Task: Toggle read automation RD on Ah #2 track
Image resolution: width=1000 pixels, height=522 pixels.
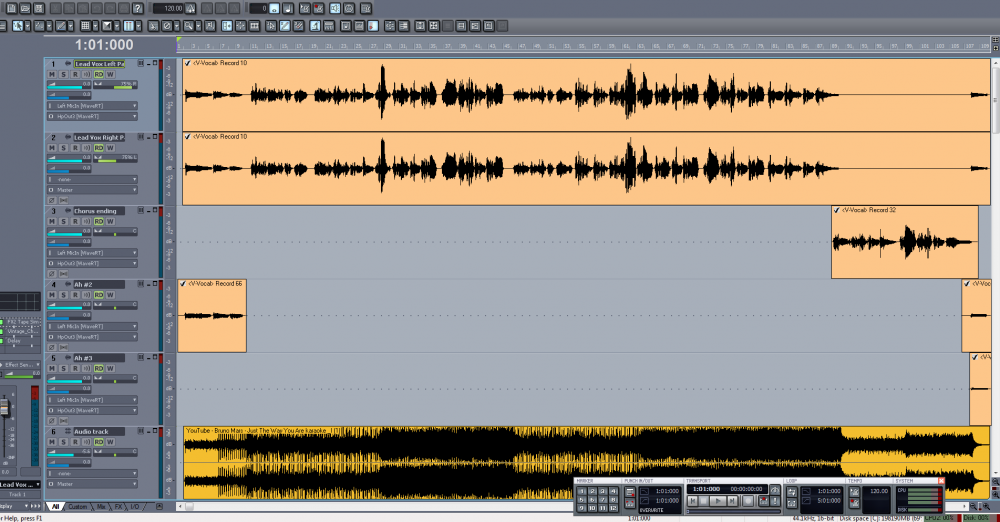Action: tap(99, 295)
